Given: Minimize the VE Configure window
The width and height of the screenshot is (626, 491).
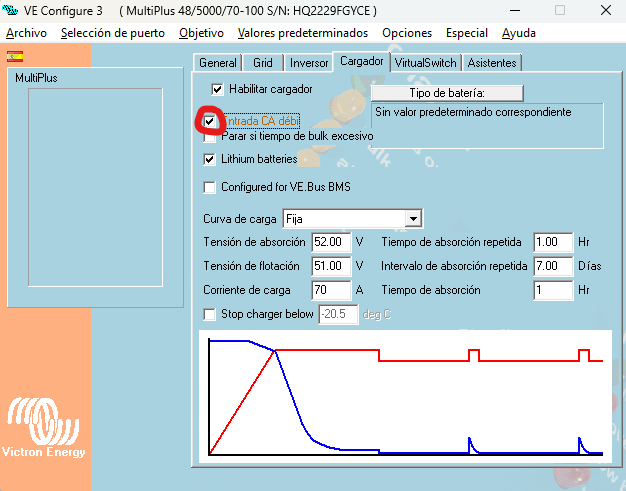Looking at the screenshot, I should (515, 10).
